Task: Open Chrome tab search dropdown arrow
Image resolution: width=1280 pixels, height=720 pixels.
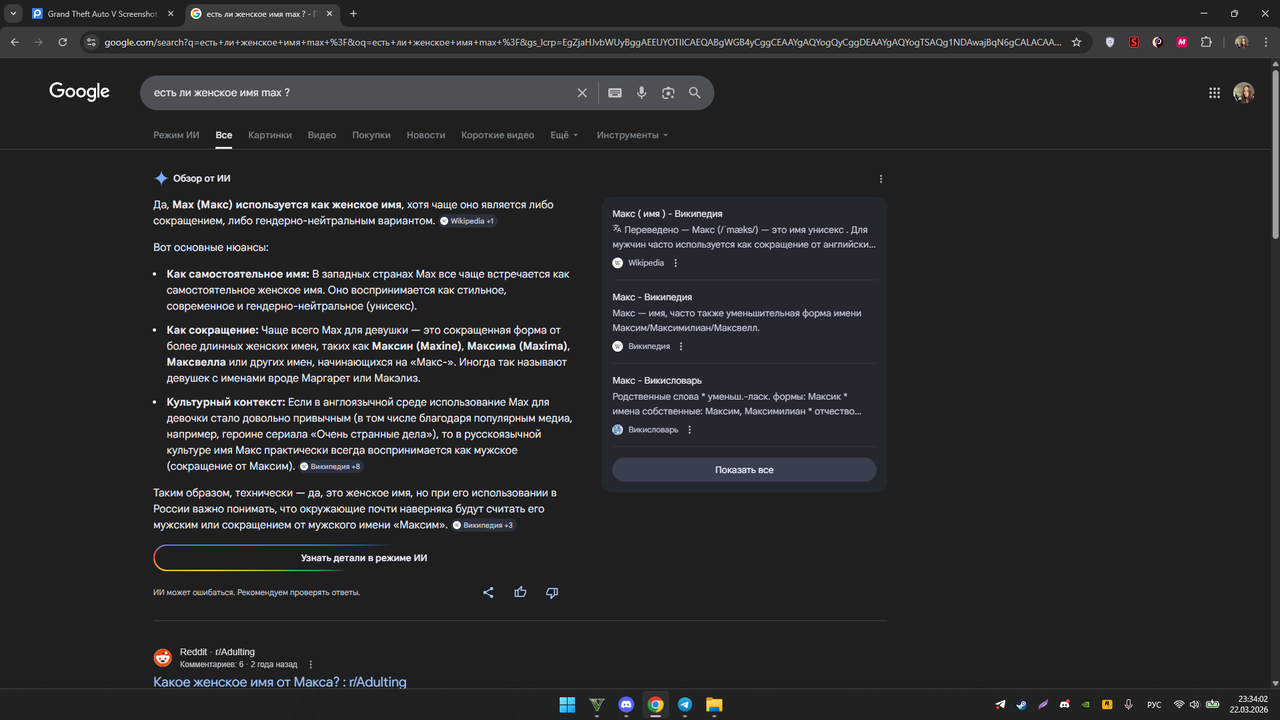Action: point(14,14)
